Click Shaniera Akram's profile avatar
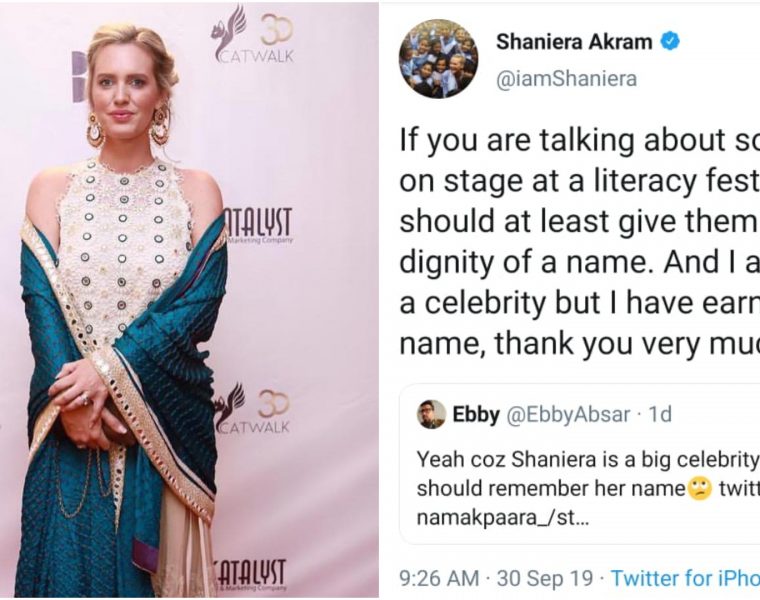760x600 pixels. coord(438,59)
